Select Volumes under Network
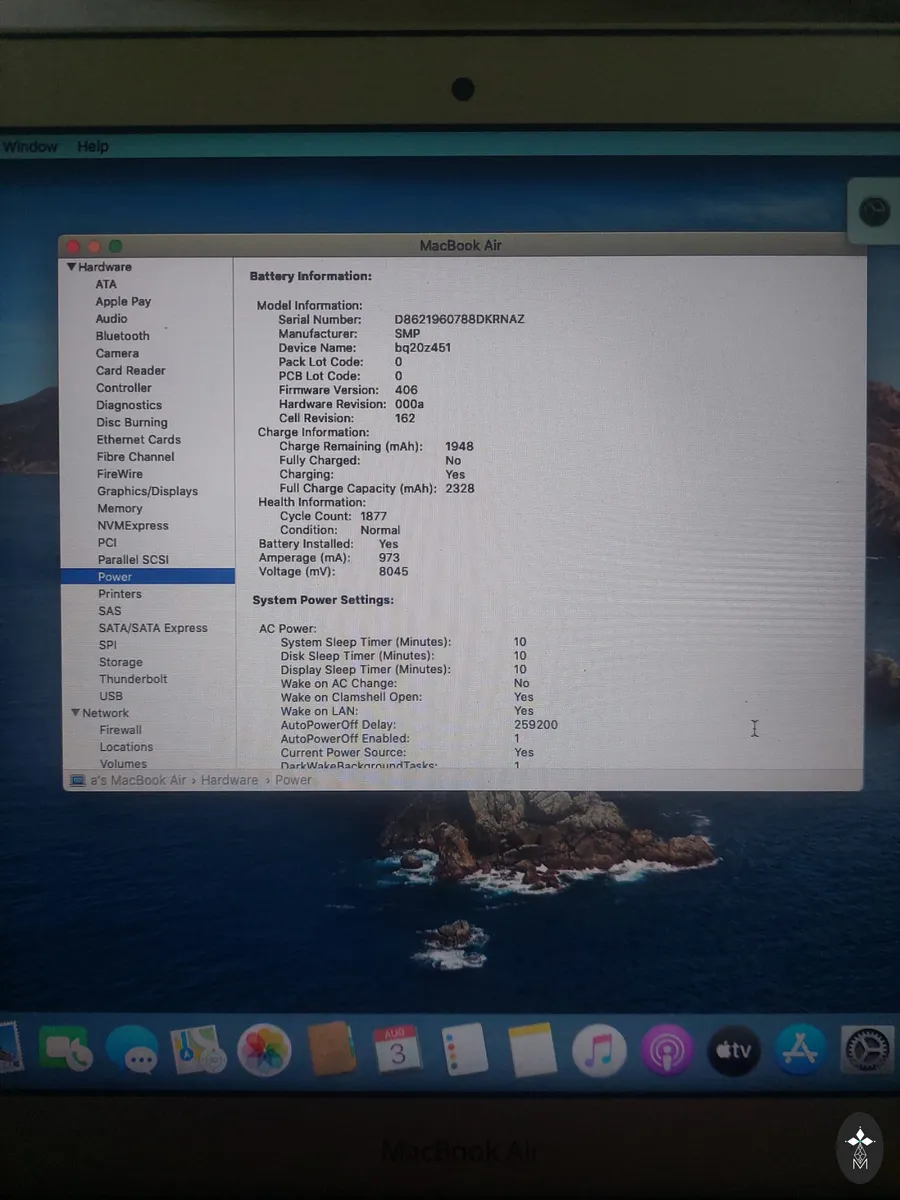900x1200 pixels. pos(124,764)
